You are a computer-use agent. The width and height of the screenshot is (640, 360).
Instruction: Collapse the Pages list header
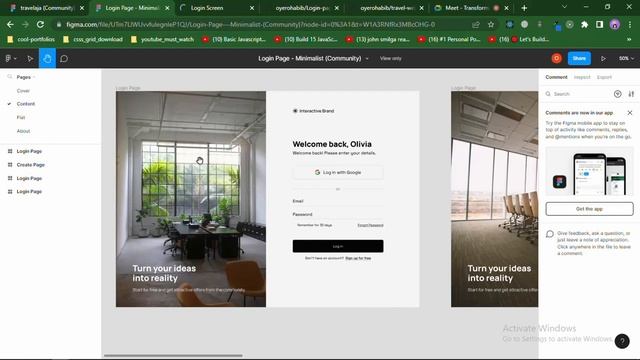point(26,77)
